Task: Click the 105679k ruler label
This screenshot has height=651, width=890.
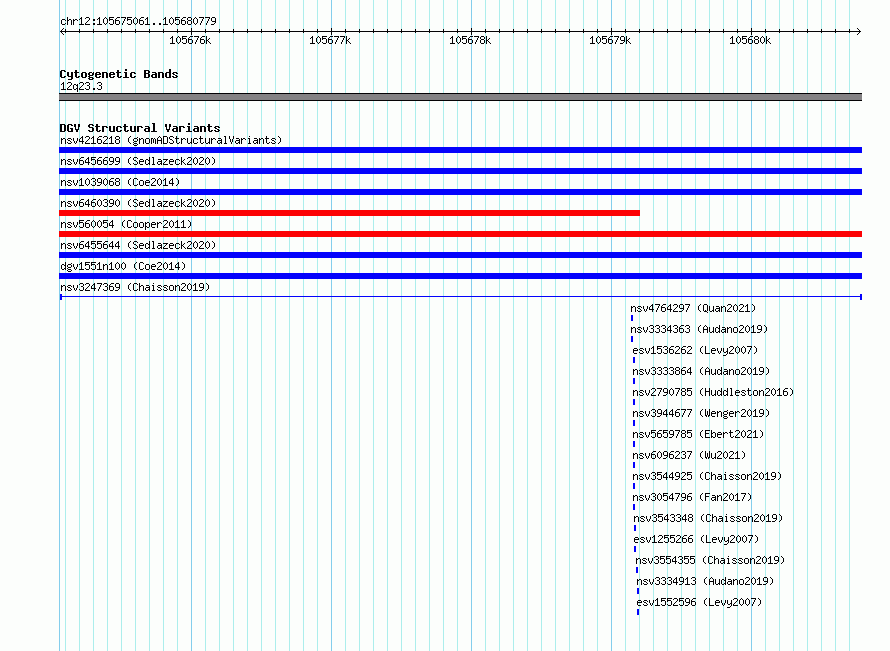Action: (610, 40)
